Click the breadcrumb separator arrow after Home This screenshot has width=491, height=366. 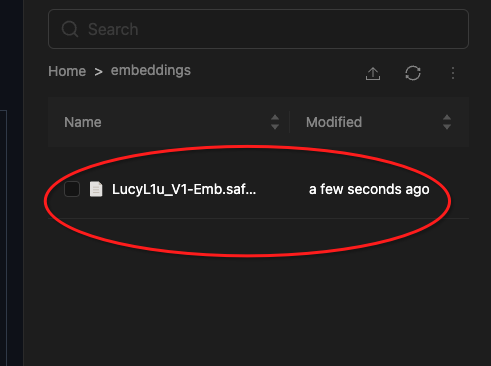pos(98,71)
